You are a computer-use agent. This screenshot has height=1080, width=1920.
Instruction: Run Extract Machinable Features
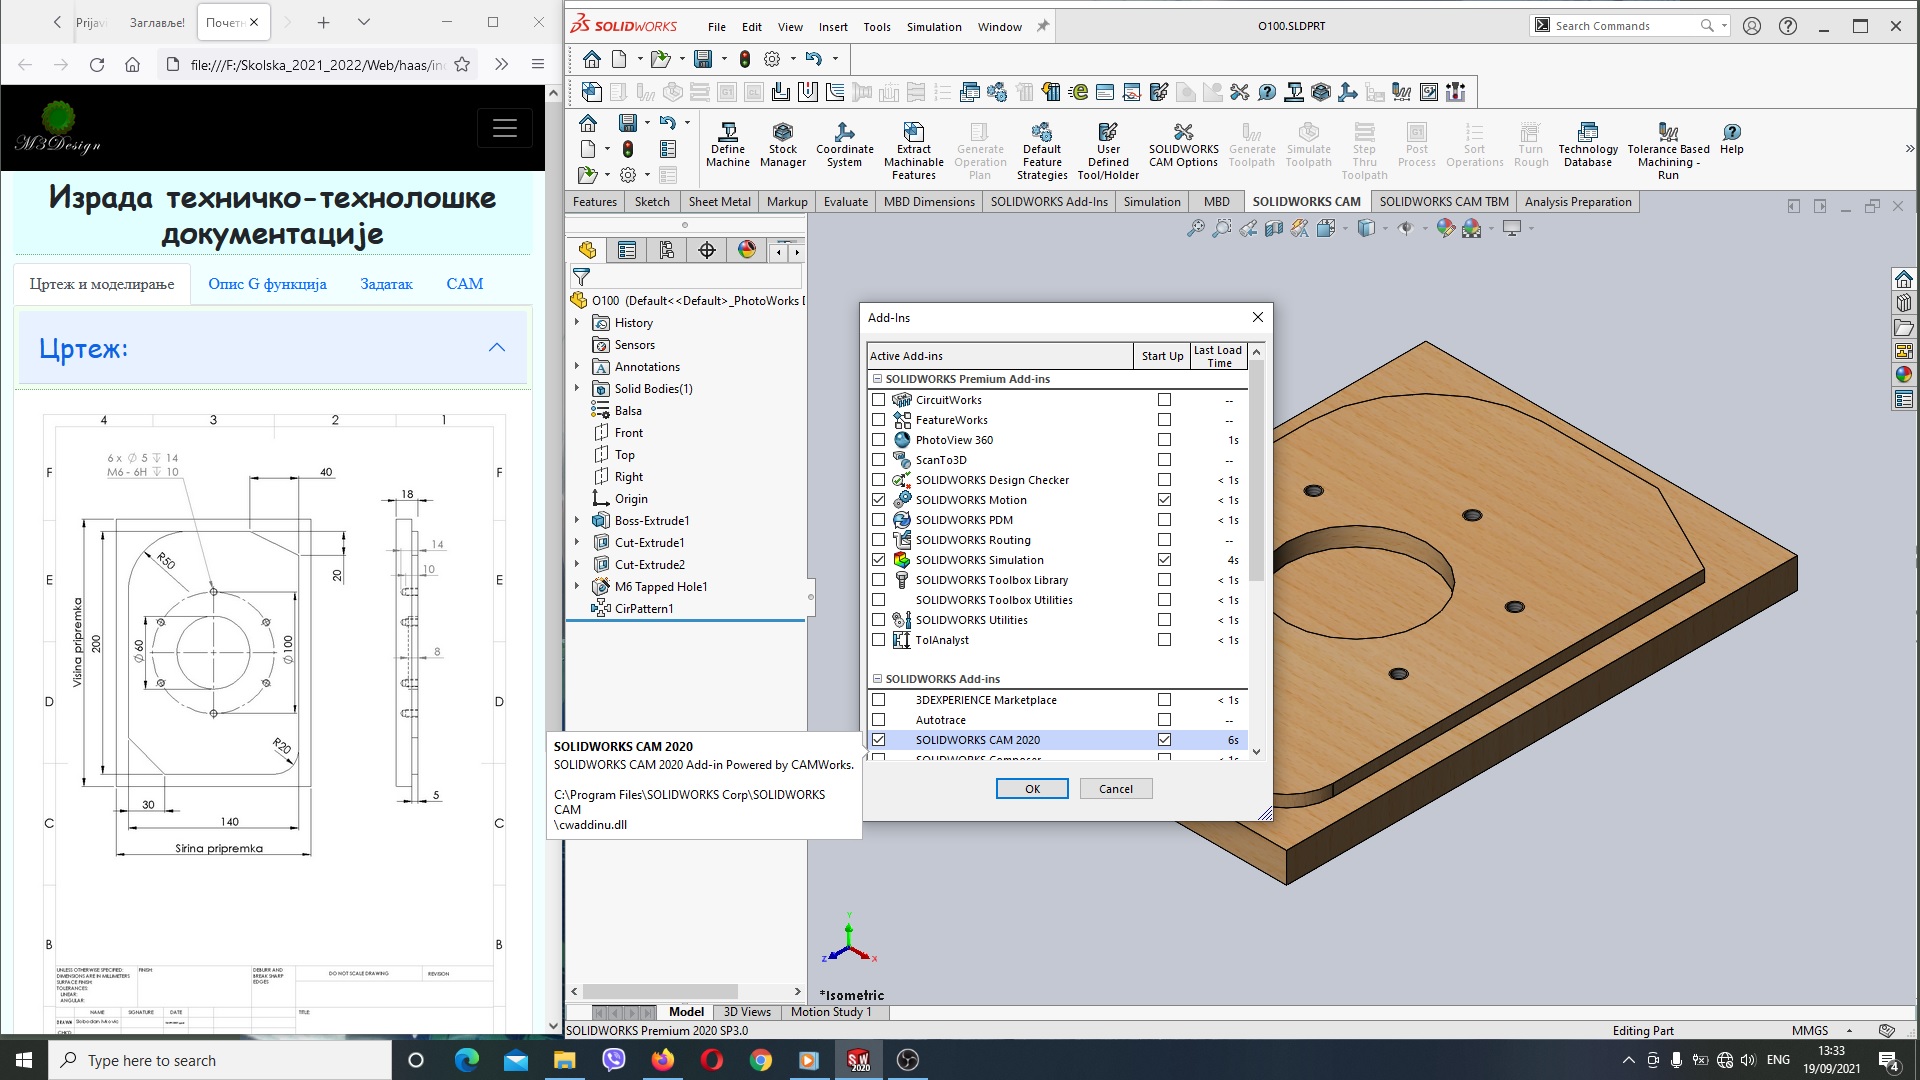click(913, 152)
